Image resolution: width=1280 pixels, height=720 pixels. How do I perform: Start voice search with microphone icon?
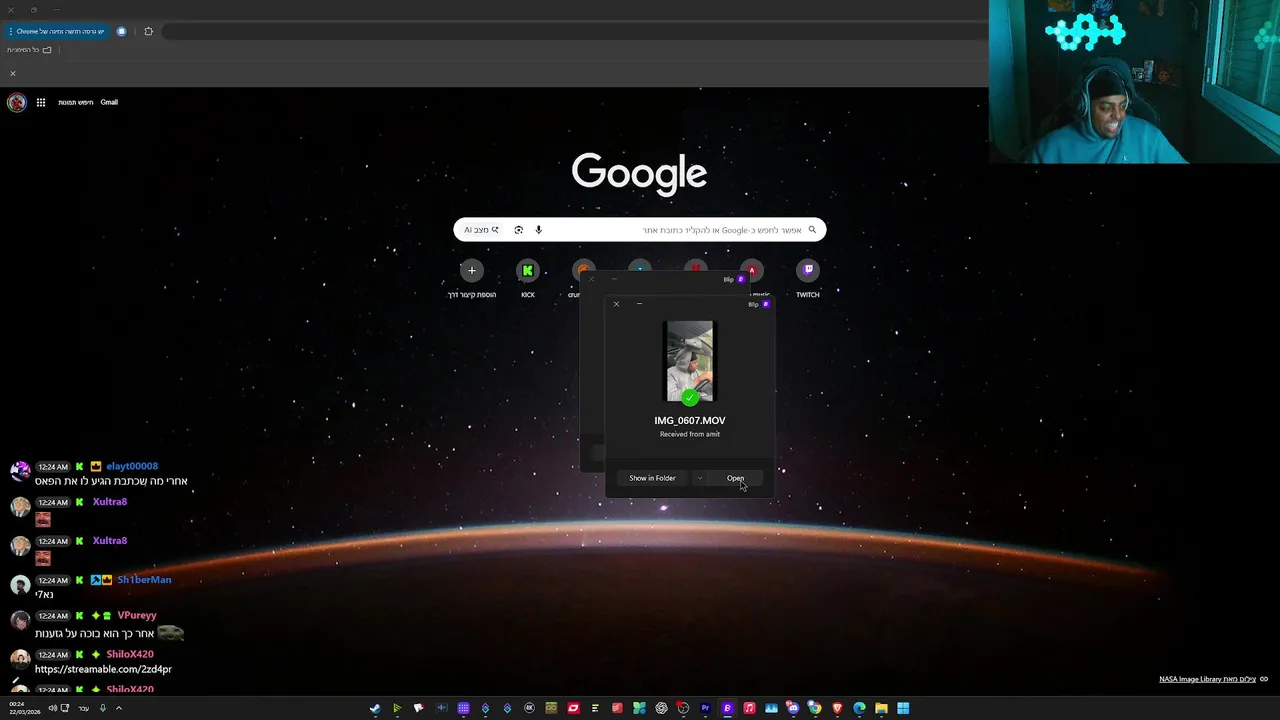pos(538,230)
